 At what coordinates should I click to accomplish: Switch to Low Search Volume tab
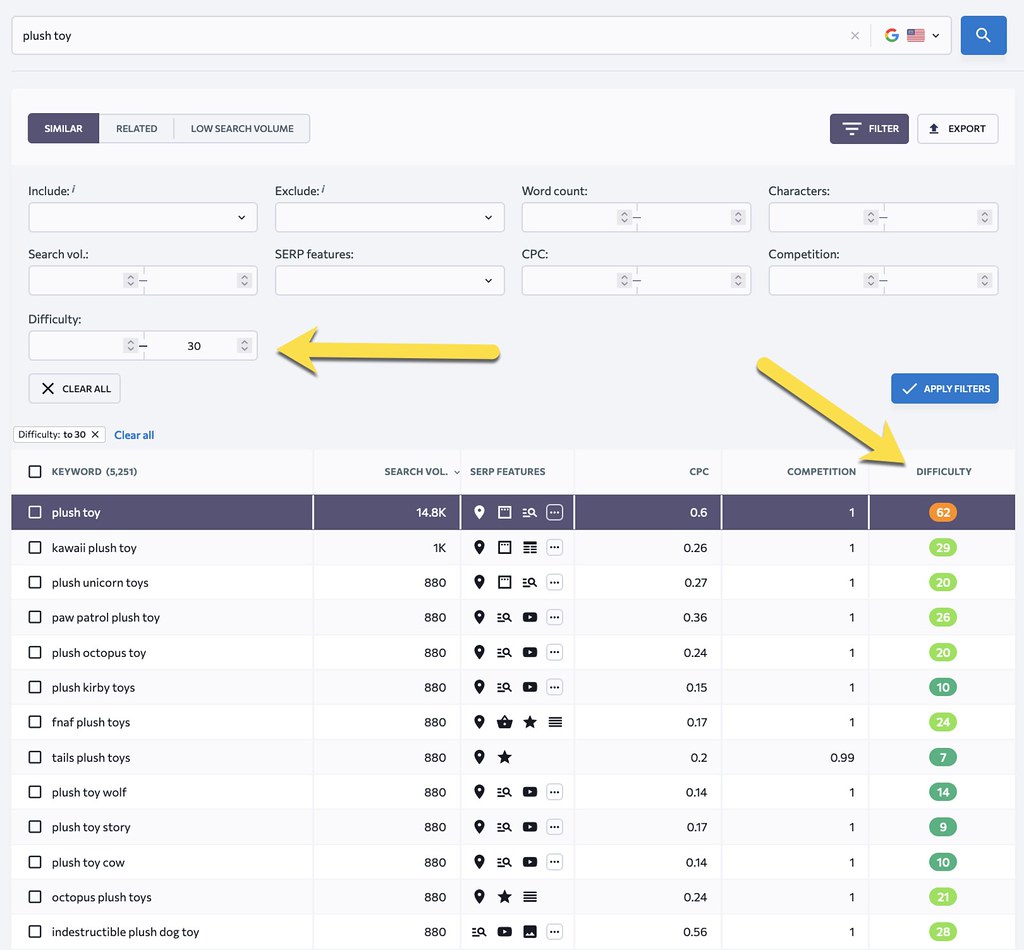tap(242, 129)
